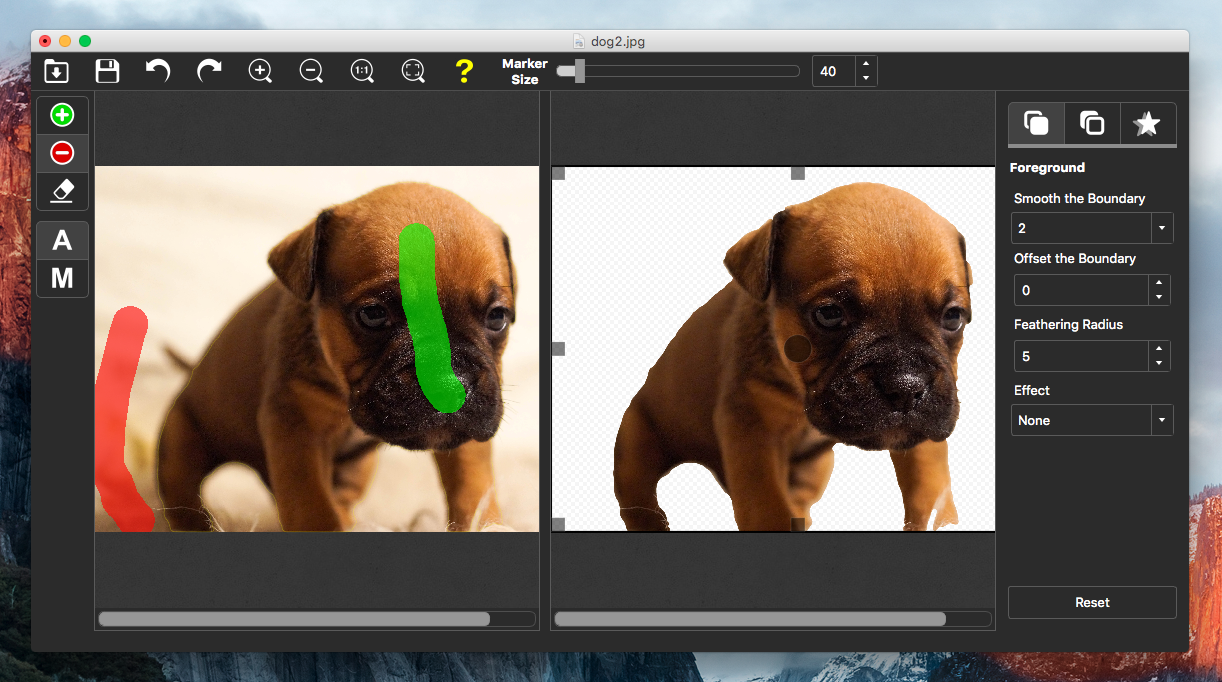
Task: Click the Marker Size value field 40
Action: pos(834,71)
